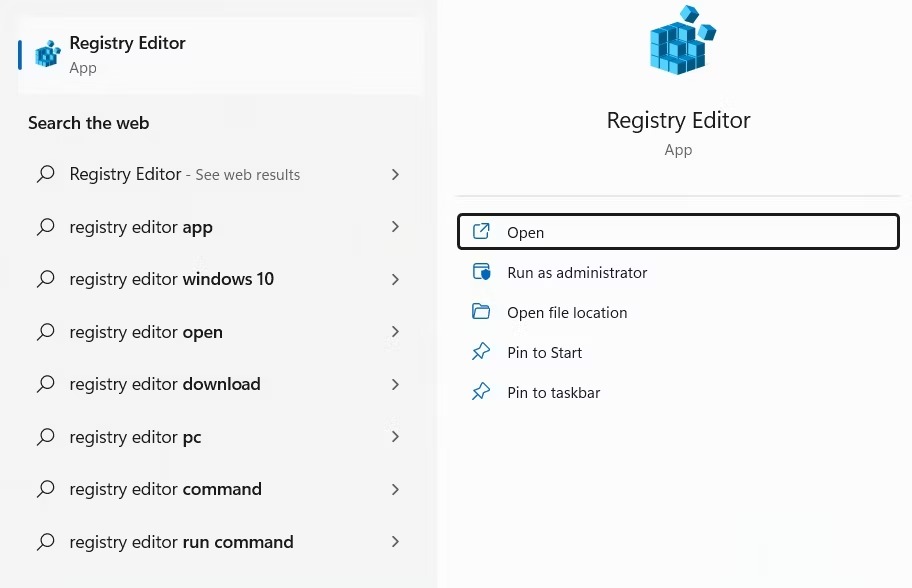Expand the "See web results" chevron
Image resolution: width=912 pixels, height=588 pixels.
pos(396,174)
